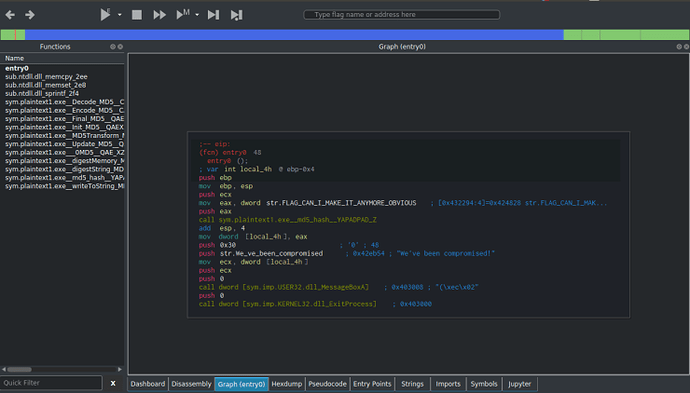Image resolution: width=690 pixels, height=393 pixels.
Task: Click the Functions list scroll right arrow
Action: coord(120,369)
